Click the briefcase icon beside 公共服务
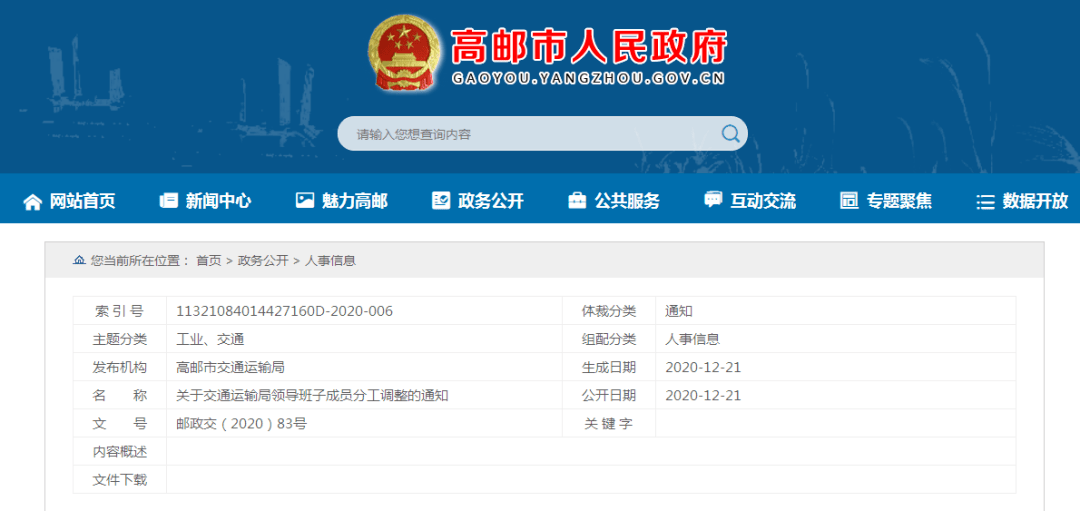Screen dimensions: 1080x511 [x=577, y=201]
